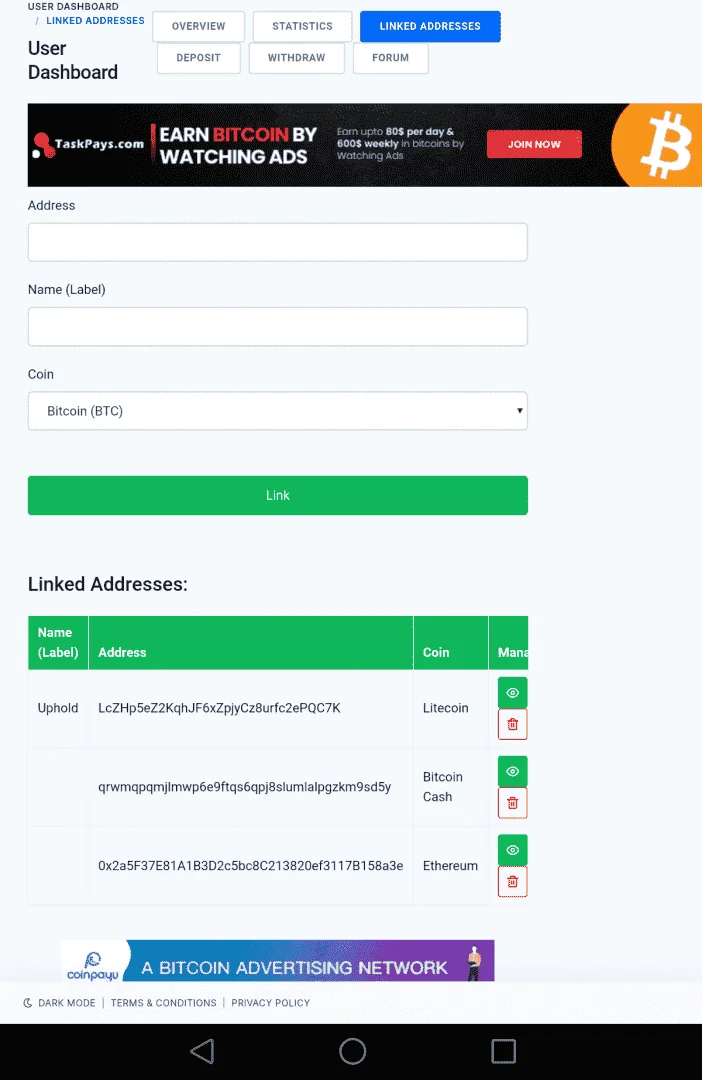This screenshot has height=1080, width=702.
Task: Select the Bitcoin Cash address starting qrwmqpqmjl
Action: point(245,787)
